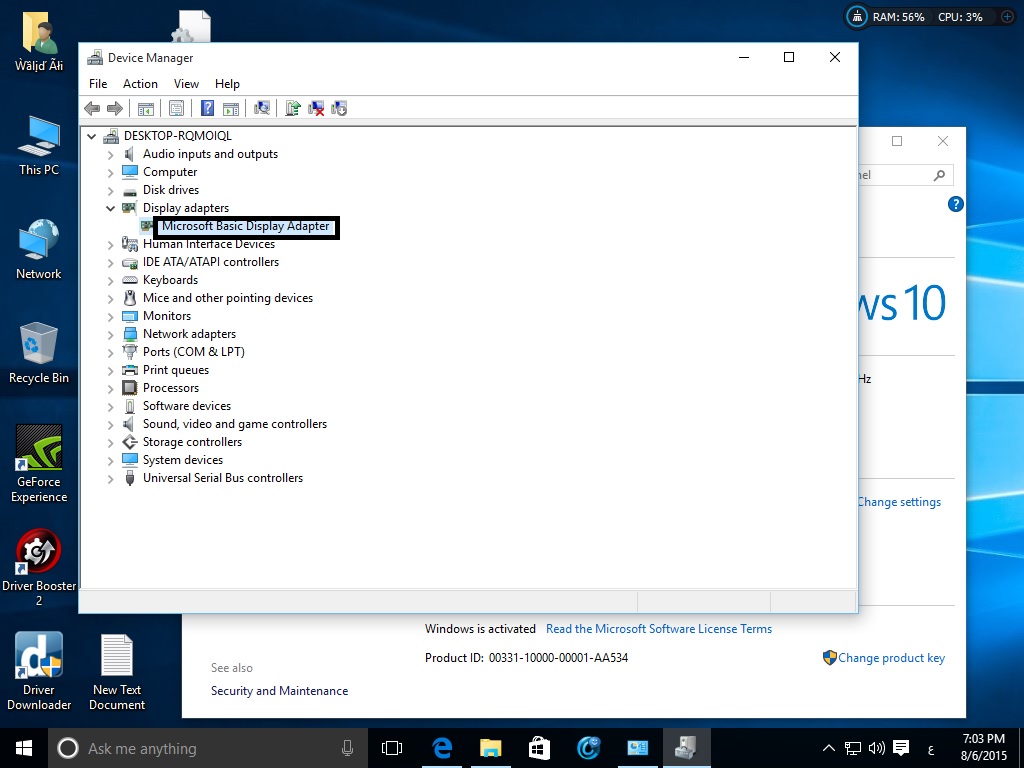
Task: Select the This PC desktop icon
Action: [39, 146]
